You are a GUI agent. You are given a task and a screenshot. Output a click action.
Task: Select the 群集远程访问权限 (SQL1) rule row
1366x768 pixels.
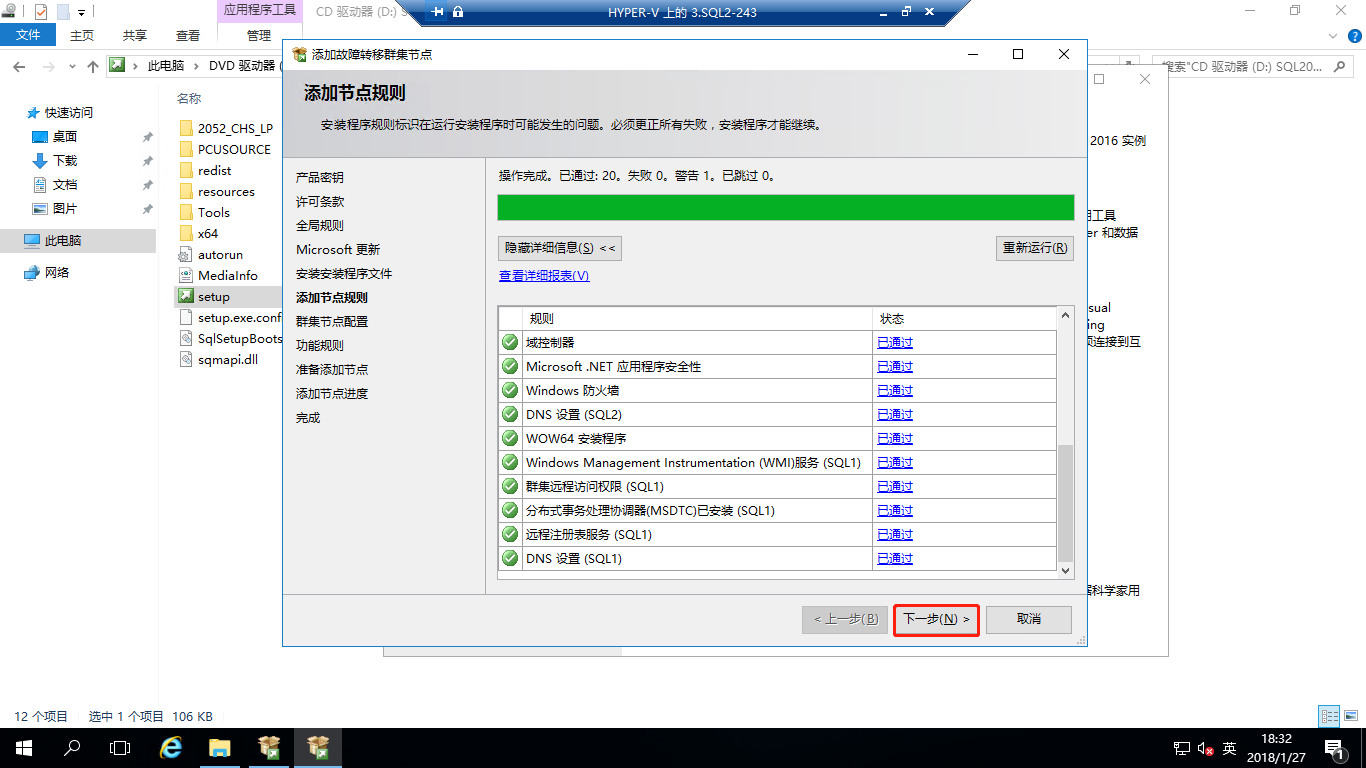pos(778,486)
